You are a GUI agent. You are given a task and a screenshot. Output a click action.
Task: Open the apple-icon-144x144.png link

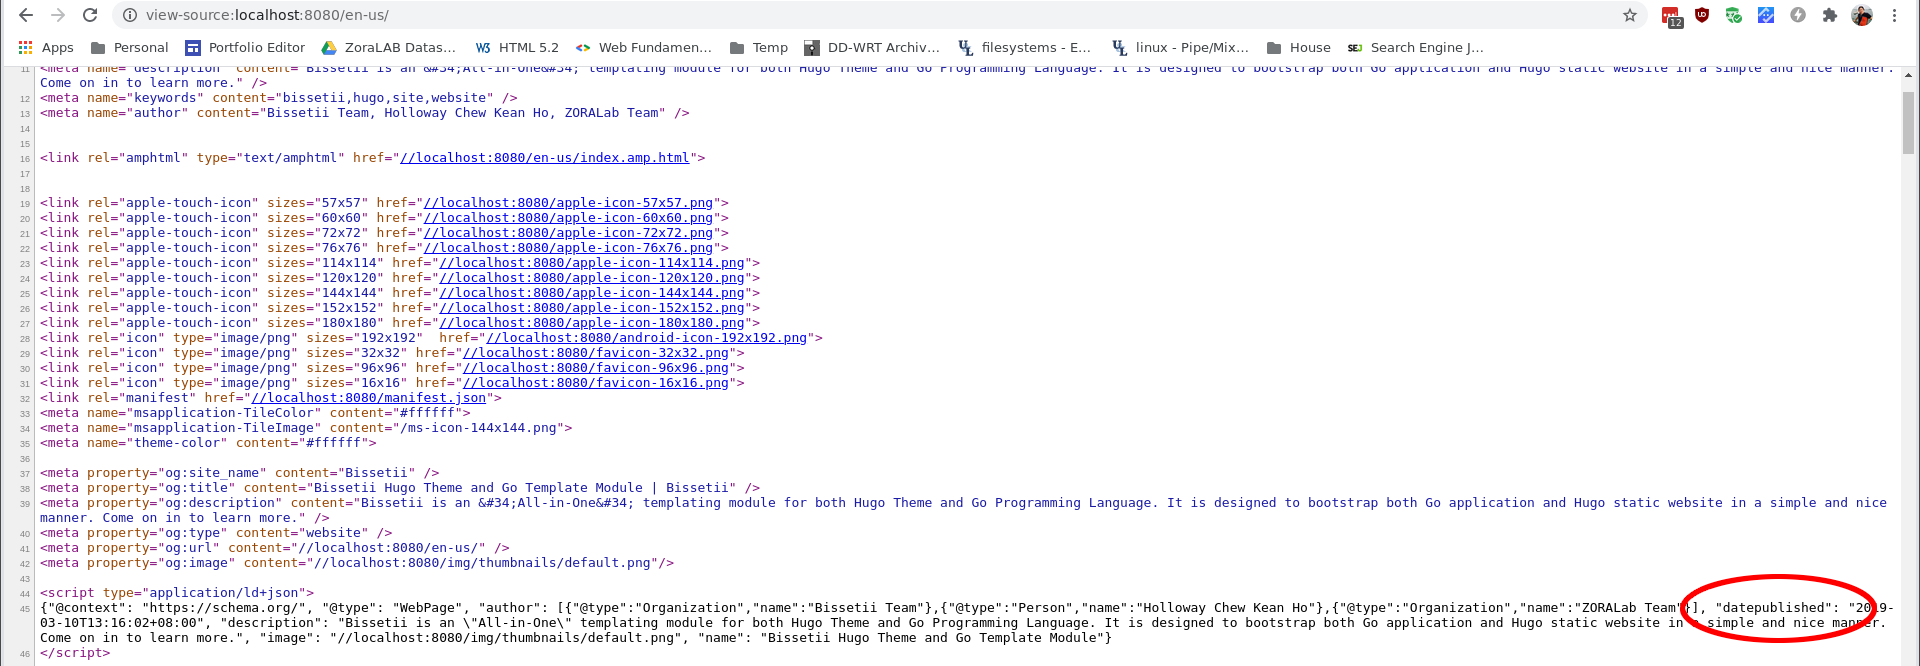point(592,293)
